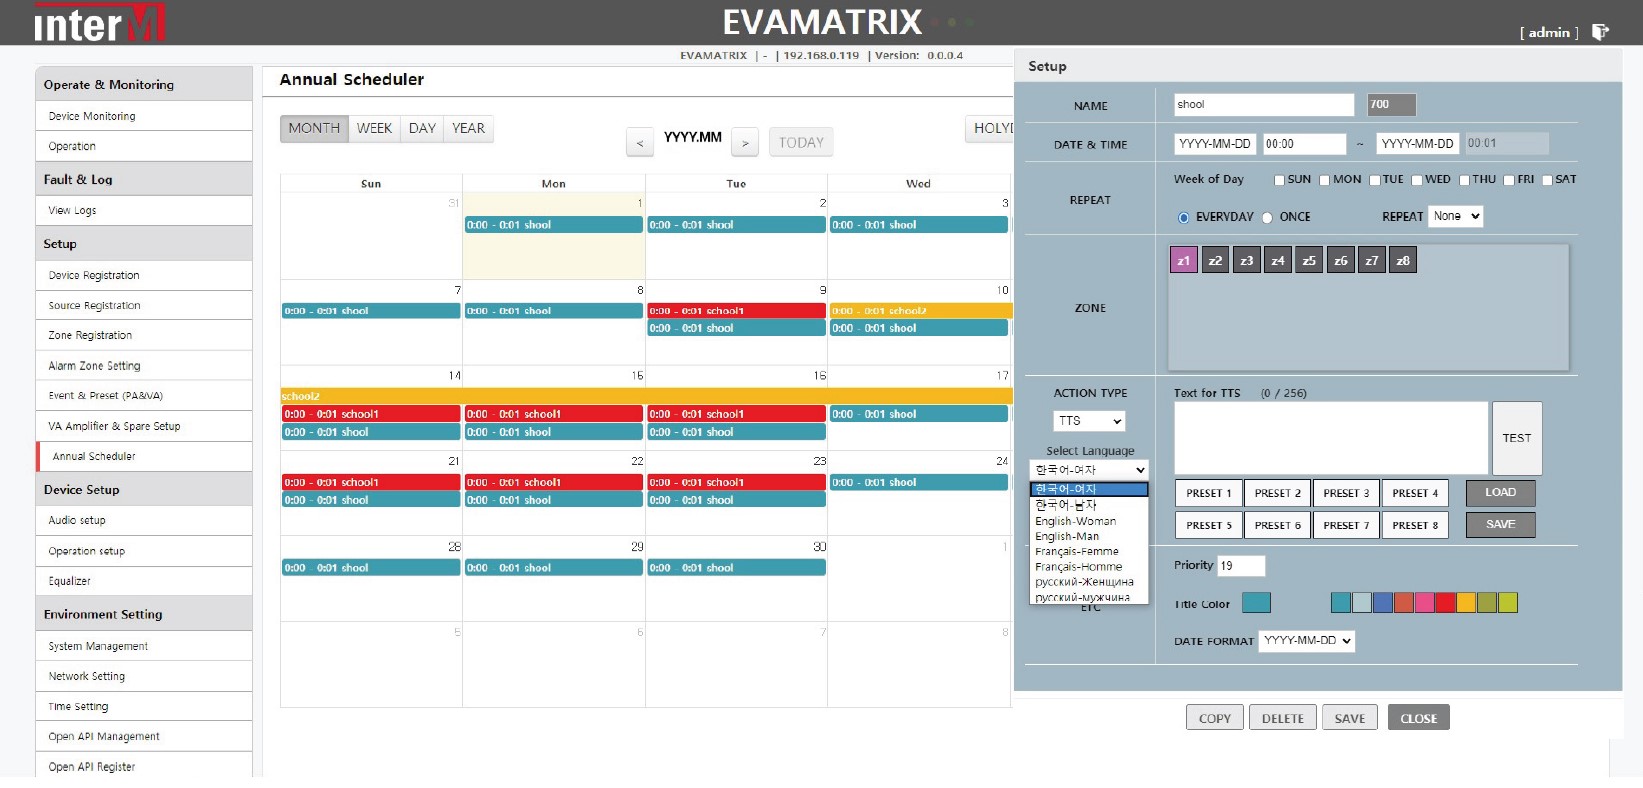Select the EVERYDAY radio option
The width and height of the screenshot is (1643, 788).
click(1184, 217)
